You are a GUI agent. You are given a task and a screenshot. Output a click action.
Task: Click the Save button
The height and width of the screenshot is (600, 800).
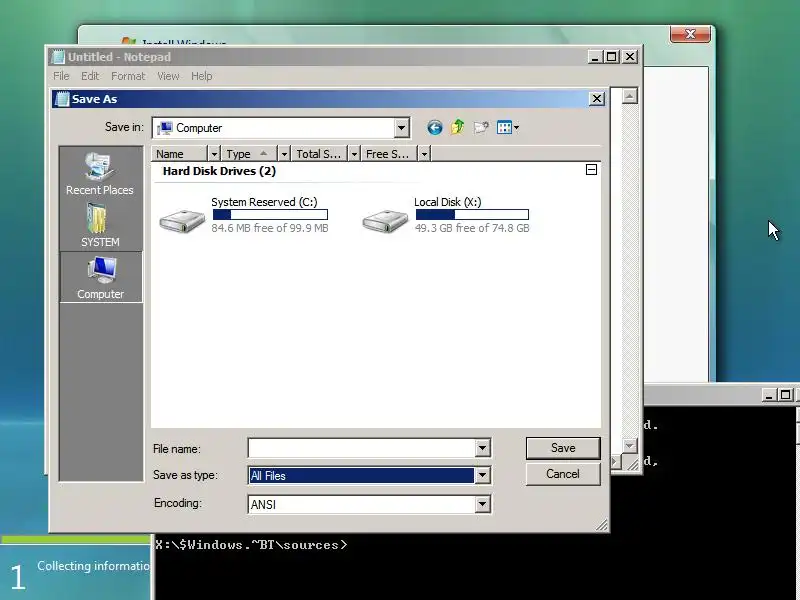tap(563, 448)
